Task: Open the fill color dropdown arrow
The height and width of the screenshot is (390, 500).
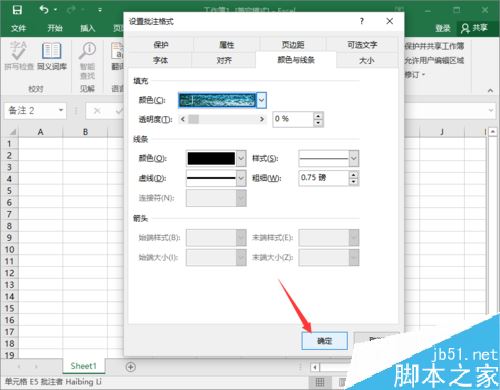Action: [262, 100]
